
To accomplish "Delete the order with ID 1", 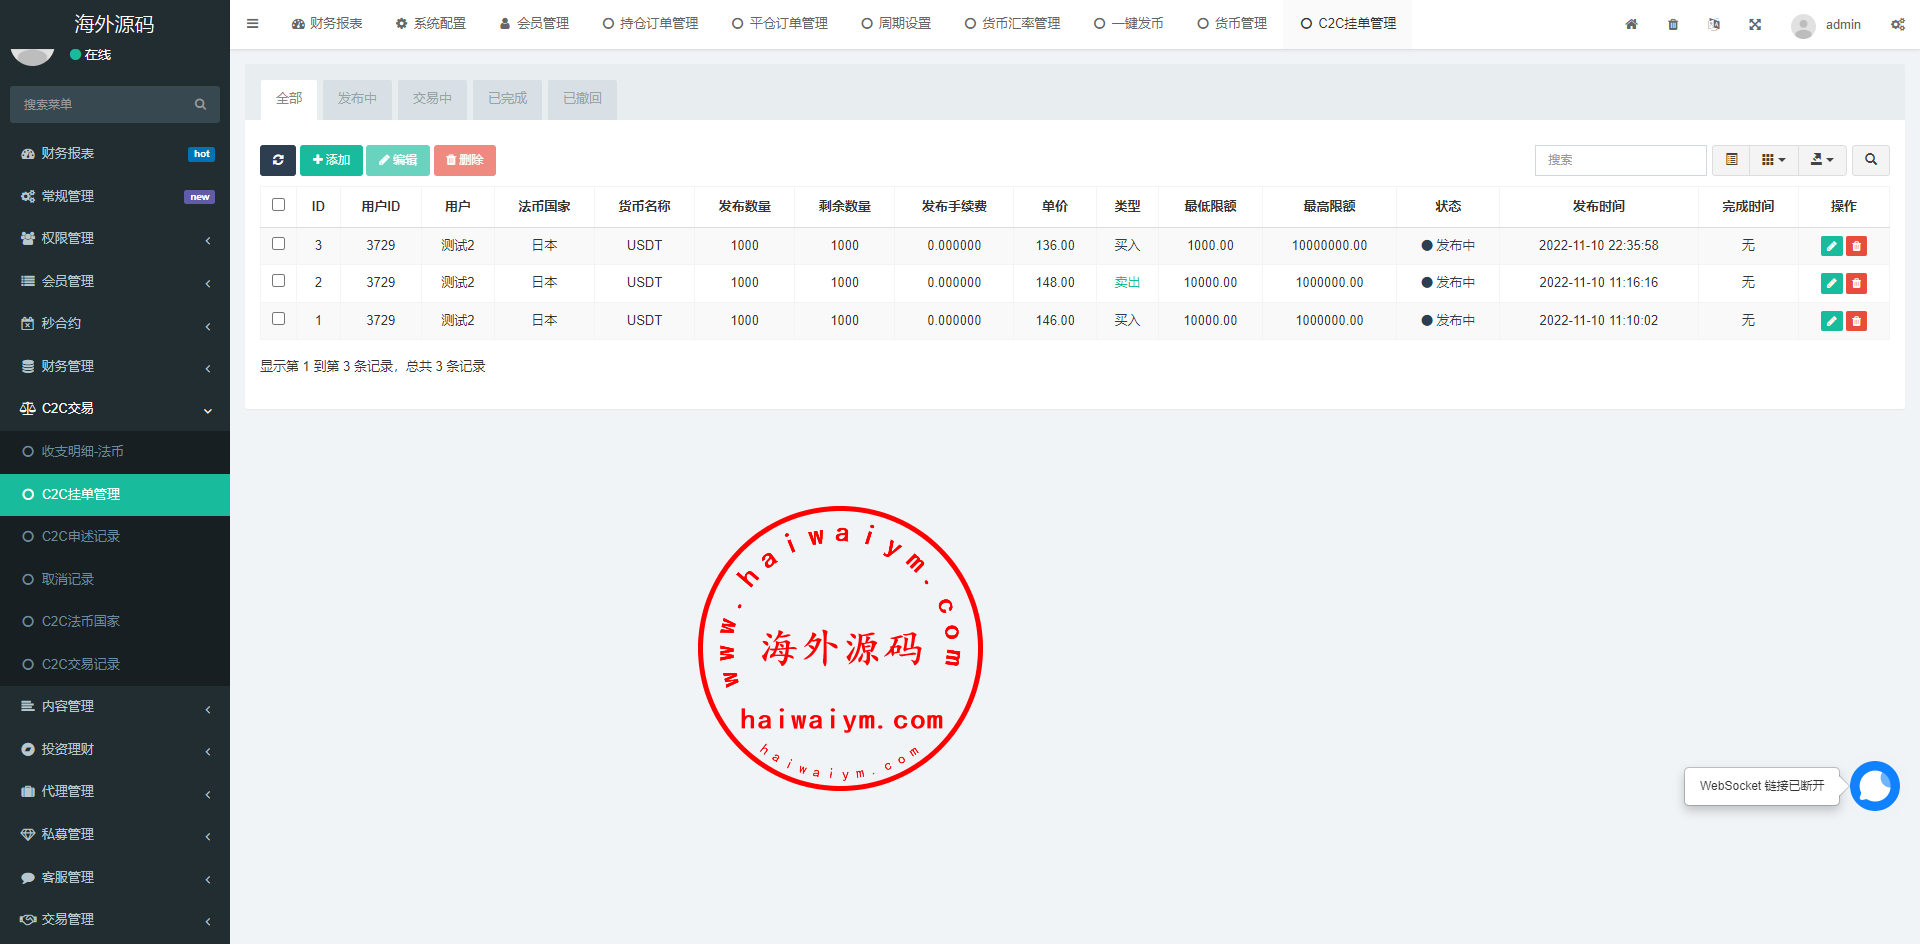I will pyautogui.click(x=1856, y=321).
